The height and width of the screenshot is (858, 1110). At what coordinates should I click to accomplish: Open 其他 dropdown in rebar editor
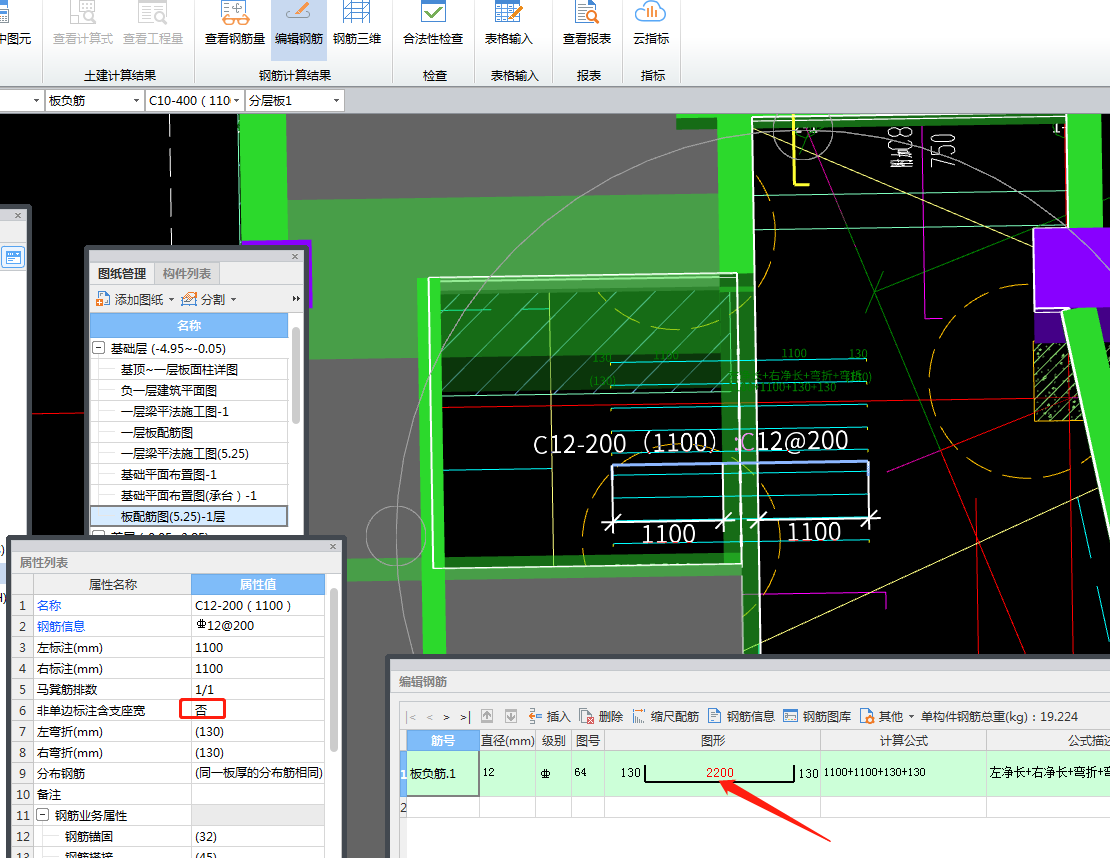coord(887,716)
